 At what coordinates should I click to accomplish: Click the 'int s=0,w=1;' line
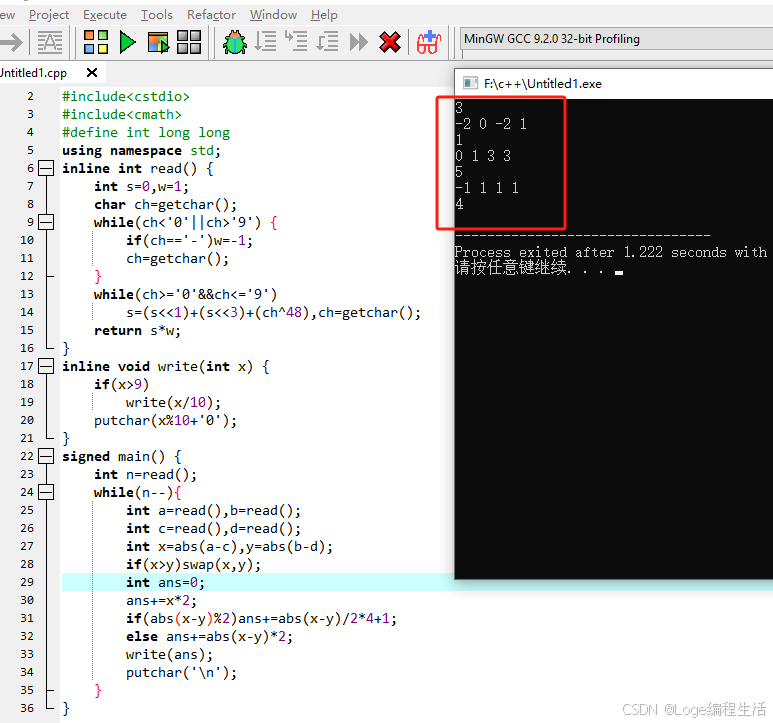point(141,186)
